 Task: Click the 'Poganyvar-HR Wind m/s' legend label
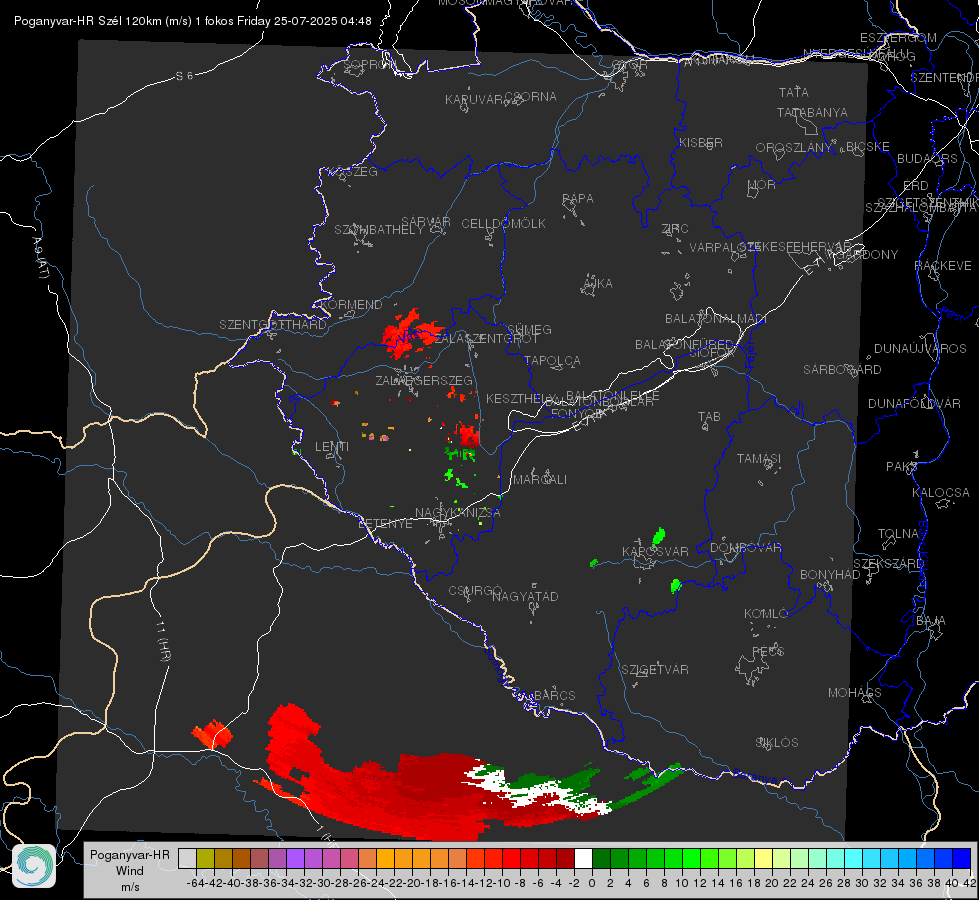[130, 871]
